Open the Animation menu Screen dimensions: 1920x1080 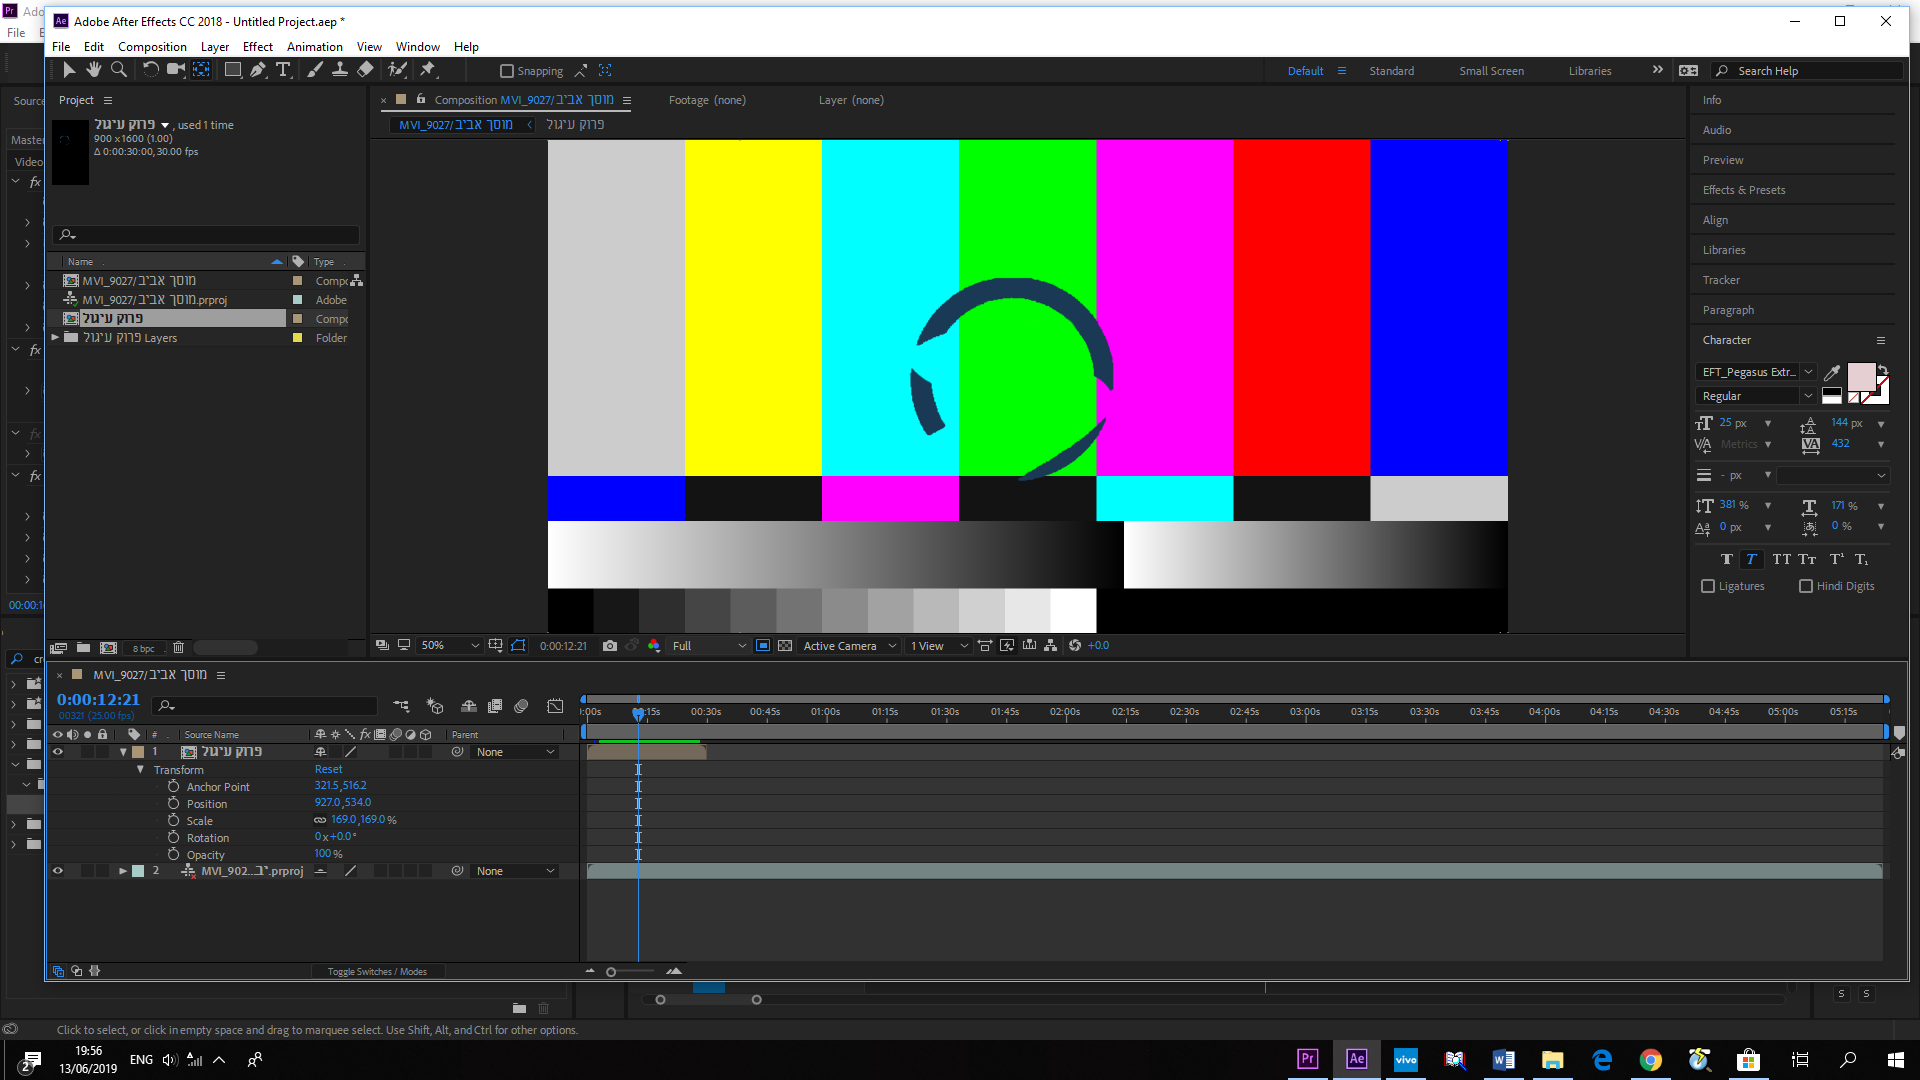[x=314, y=47]
